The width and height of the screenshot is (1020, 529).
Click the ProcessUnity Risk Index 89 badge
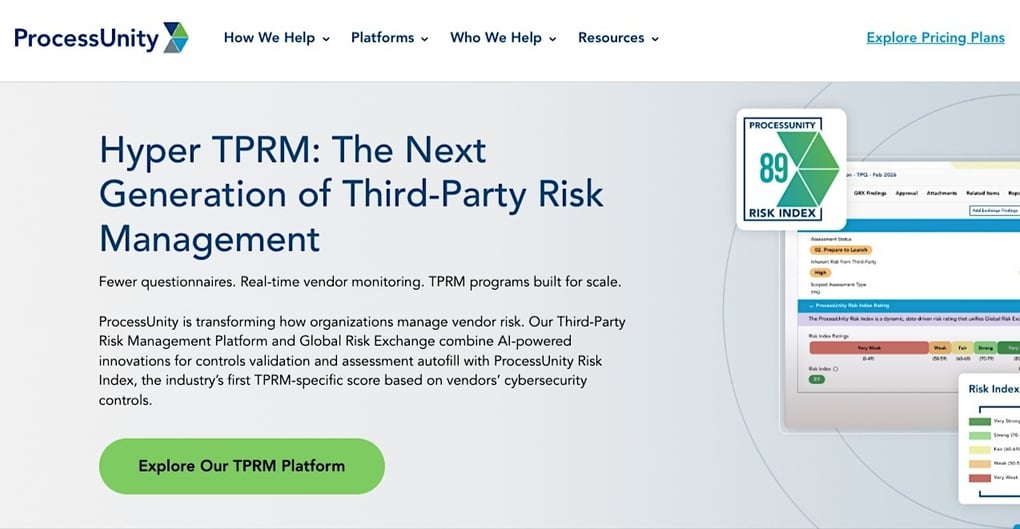[791, 169]
